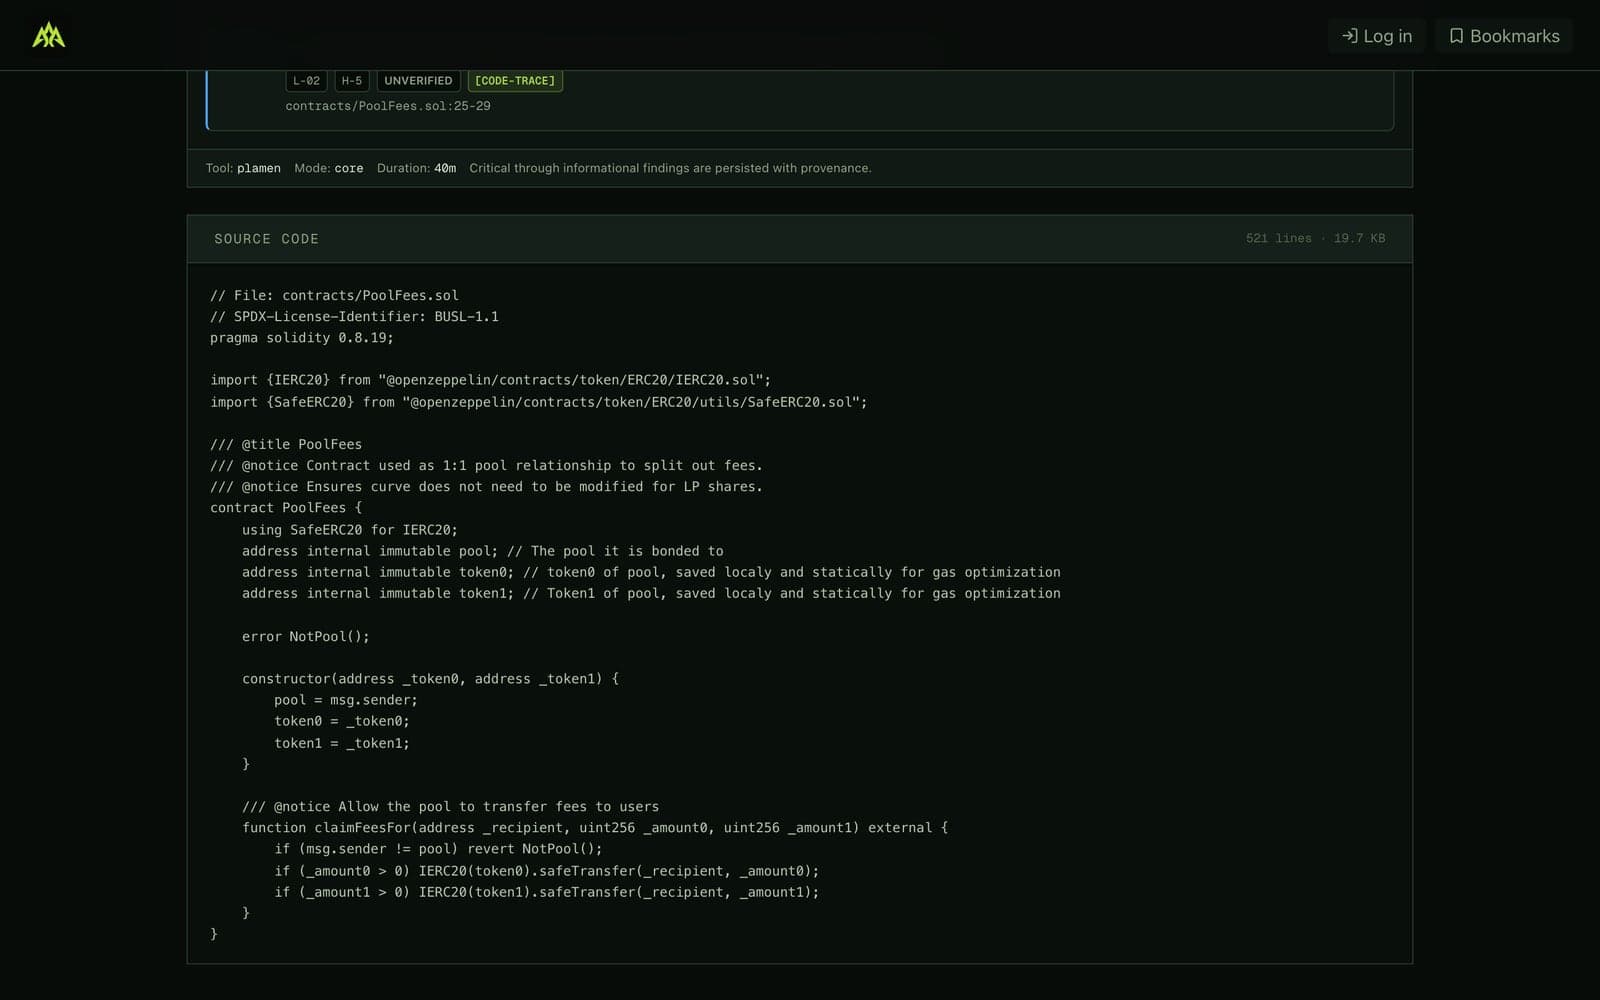Click the 'pool = msg.sender;' line
This screenshot has width=1600, height=1000.
tap(346, 700)
